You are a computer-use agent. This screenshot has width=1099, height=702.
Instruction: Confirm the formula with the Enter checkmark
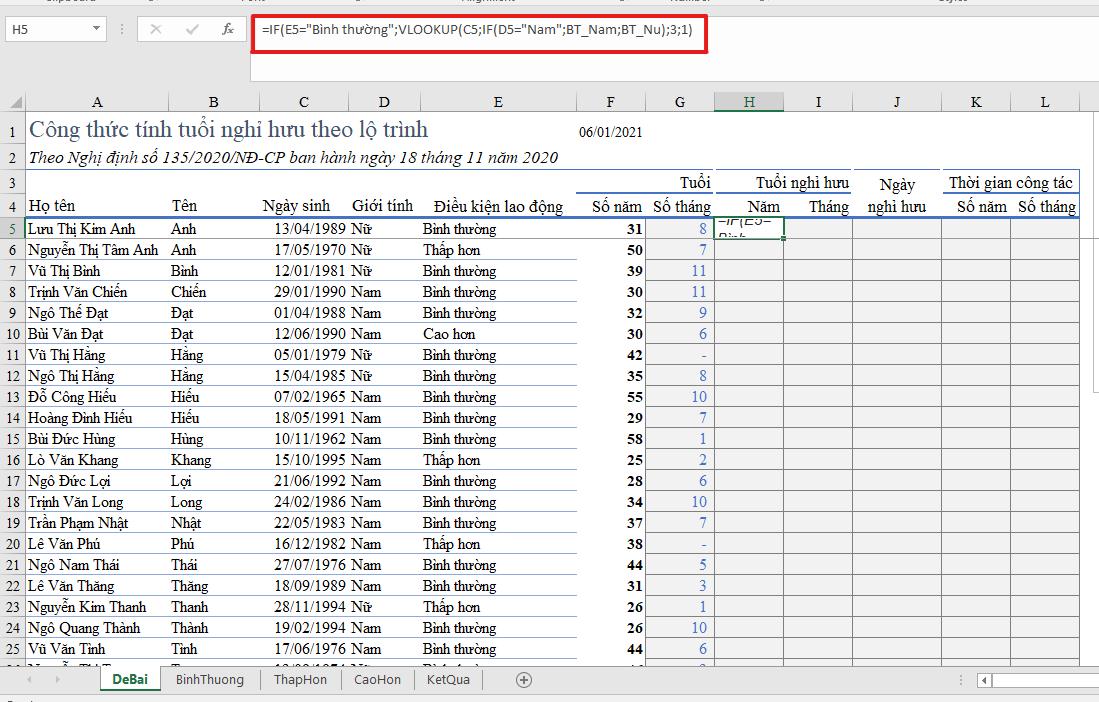[x=192, y=29]
